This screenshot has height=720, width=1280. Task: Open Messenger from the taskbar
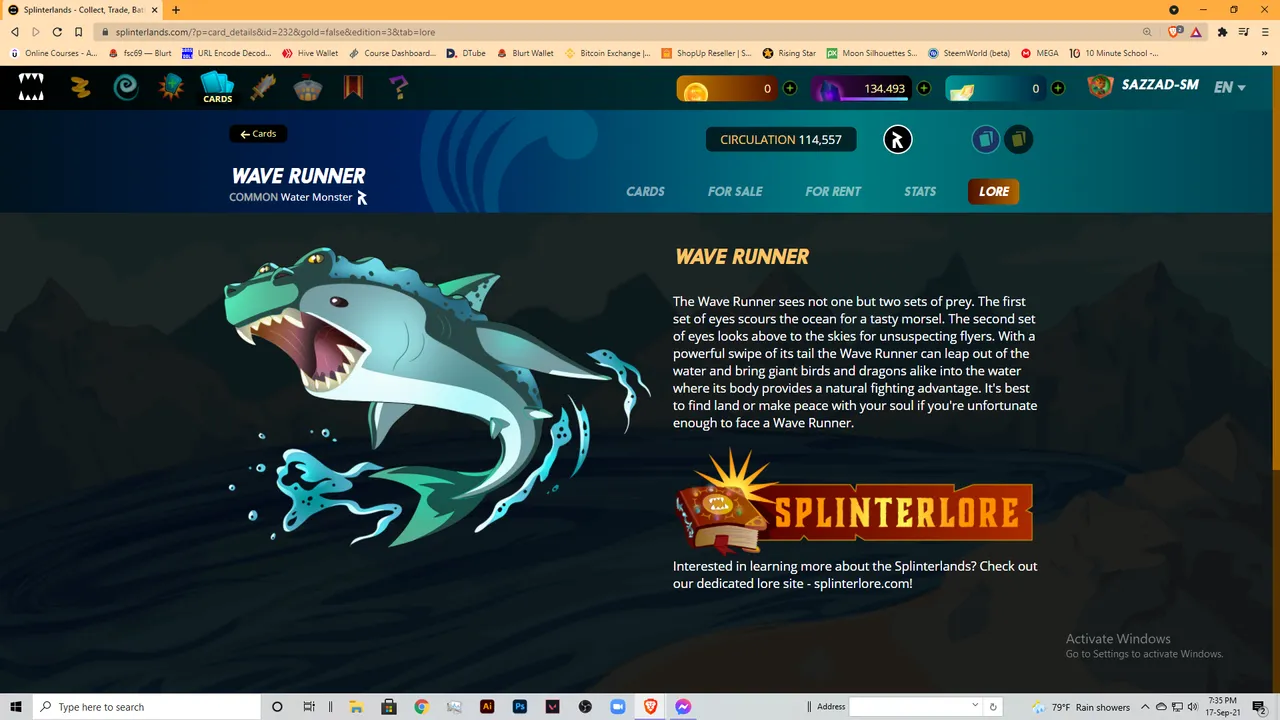pos(683,707)
